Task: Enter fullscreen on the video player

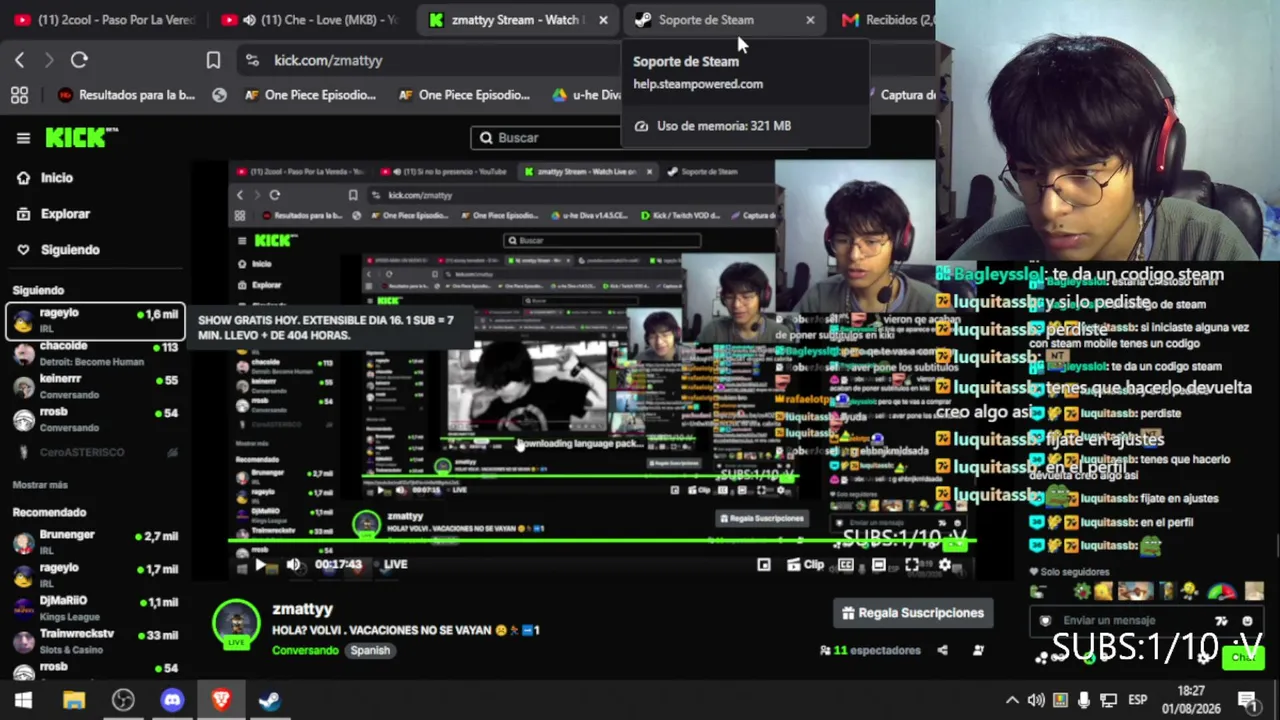Action: (912, 565)
